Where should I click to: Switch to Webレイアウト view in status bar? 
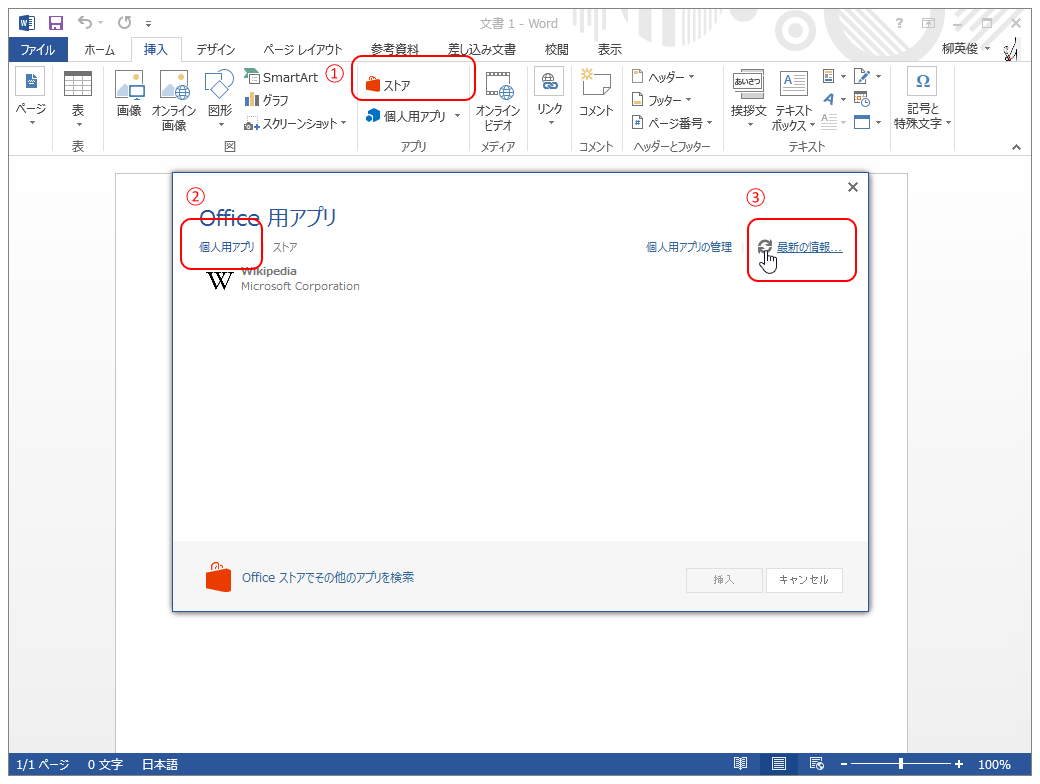[815, 763]
